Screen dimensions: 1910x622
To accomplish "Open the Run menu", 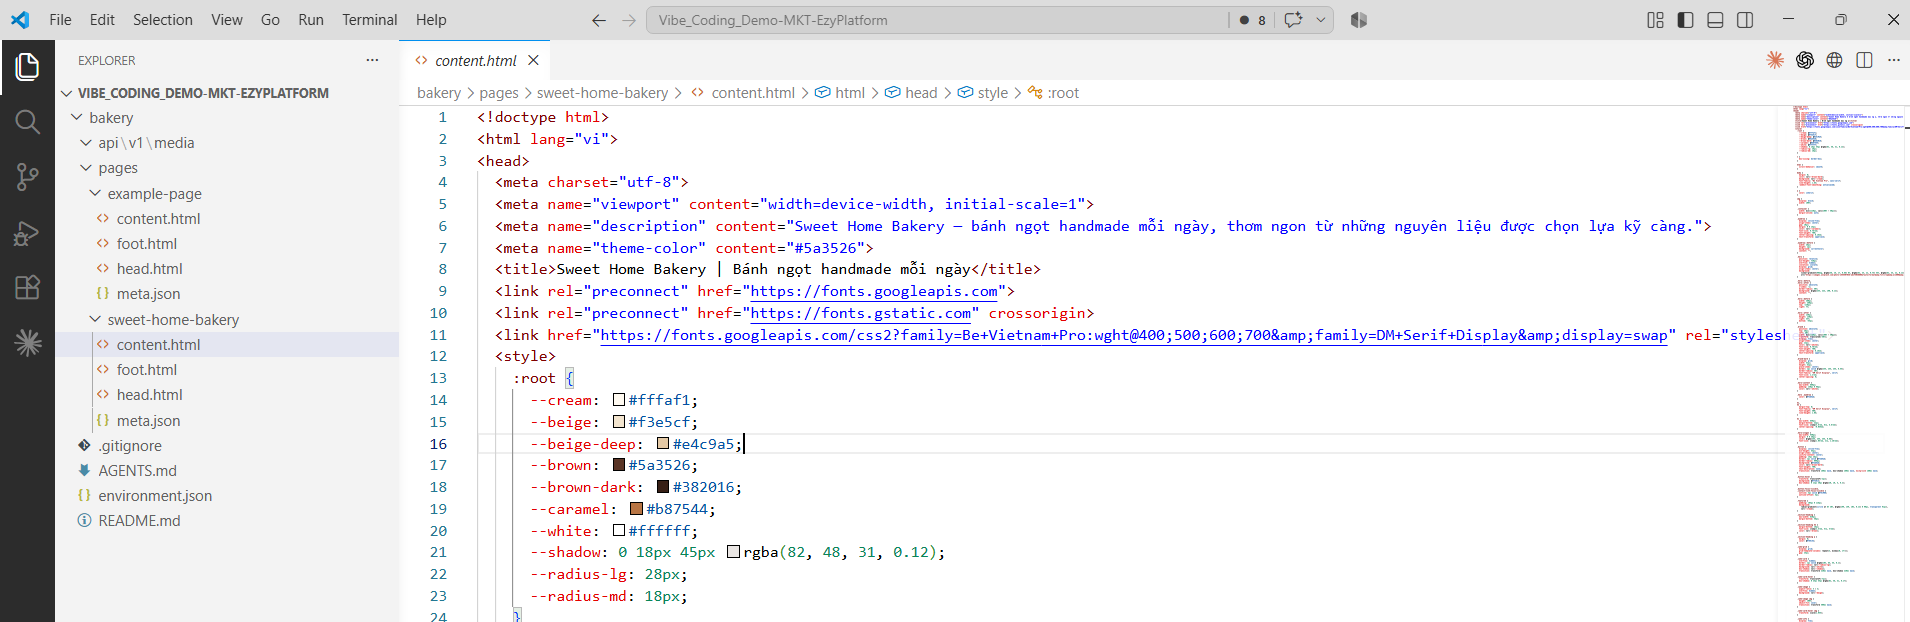I will pos(311,20).
